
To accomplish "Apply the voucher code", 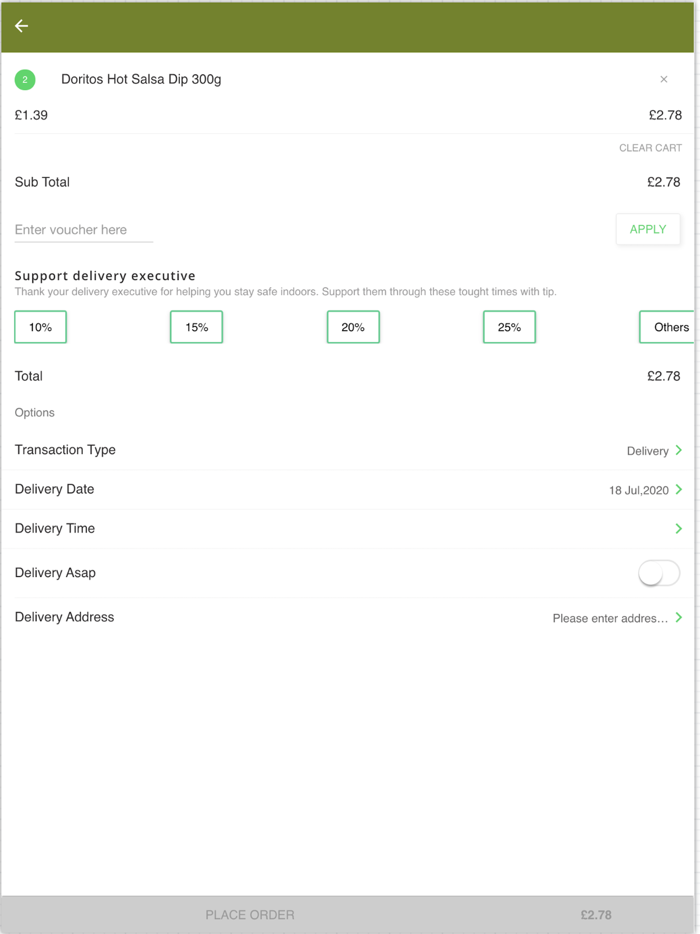I will pyautogui.click(x=648, y=229).
